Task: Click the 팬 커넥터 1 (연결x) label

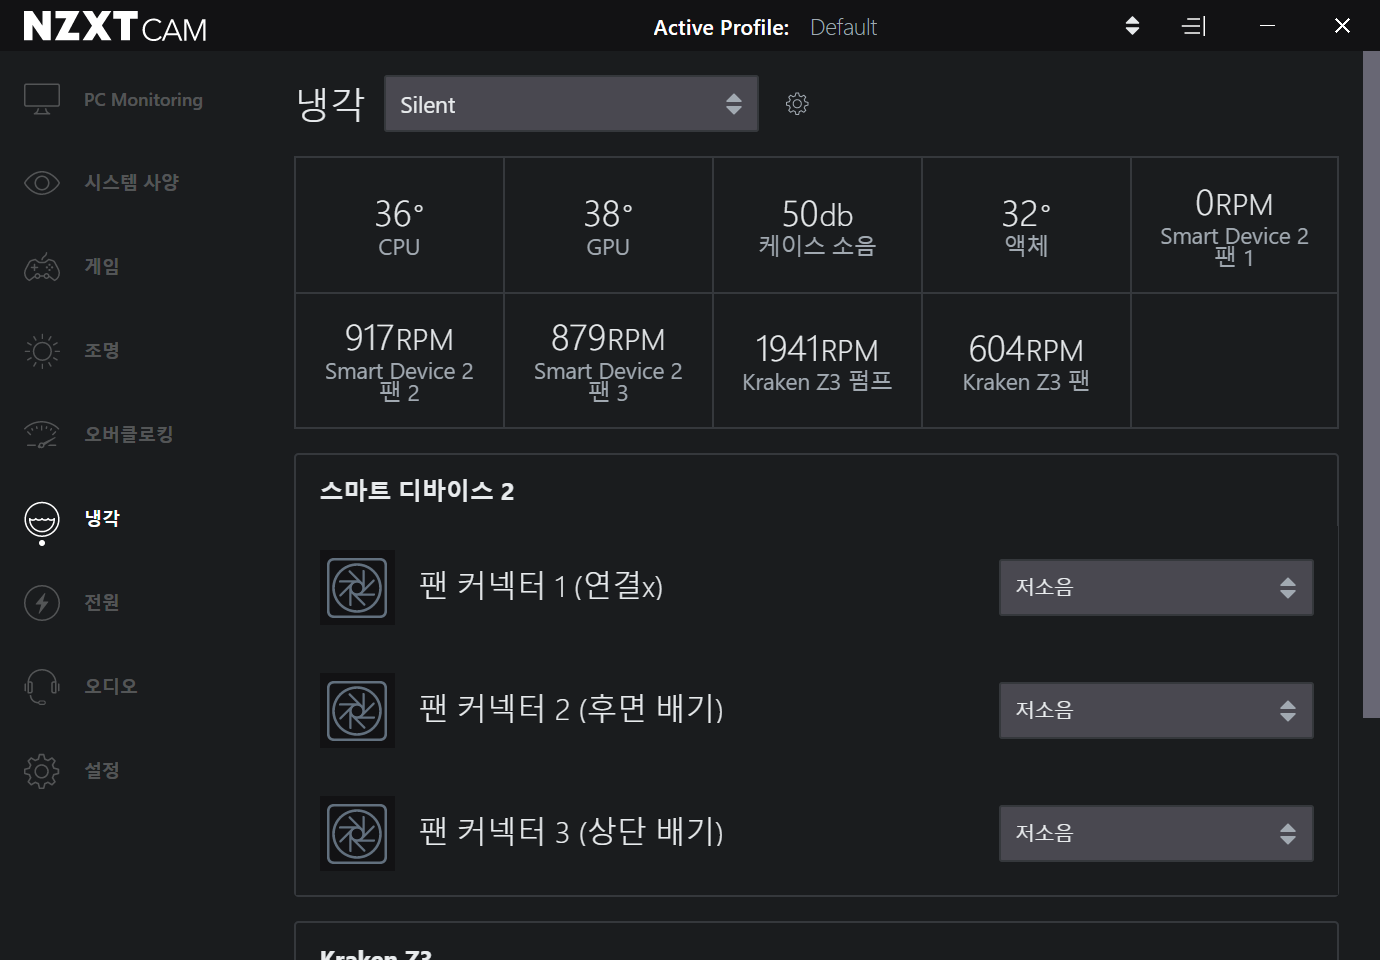Action: click(x=541, y=586)
